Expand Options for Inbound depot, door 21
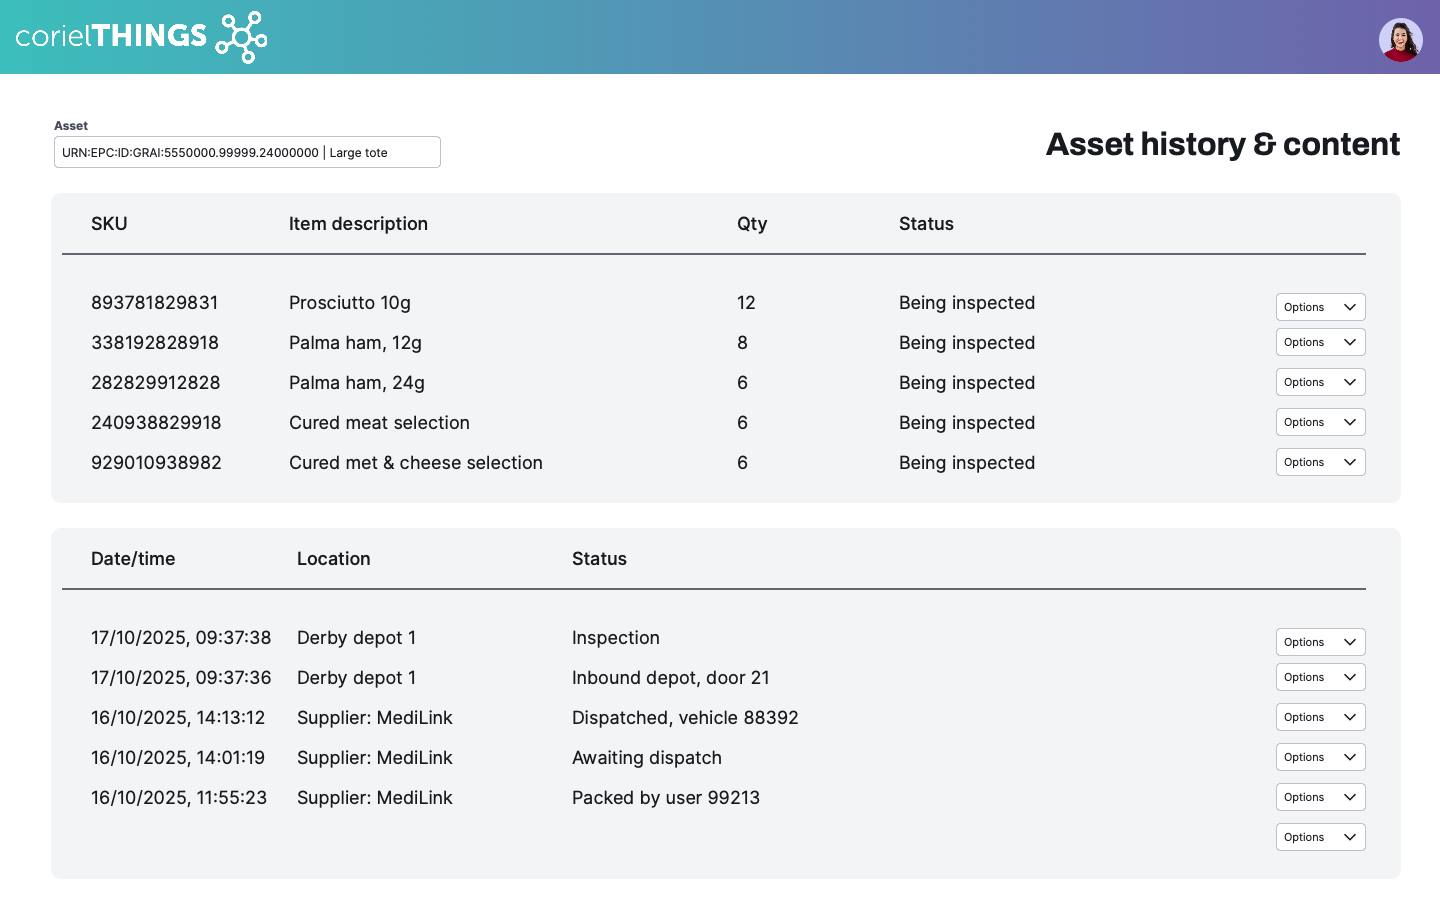This screenshot has width=1440, height=900. 1320,677
